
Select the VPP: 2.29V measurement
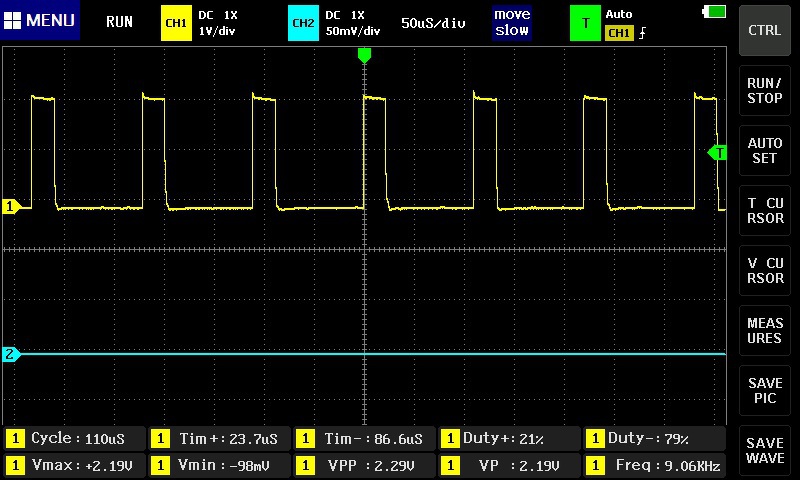(364, 465)
